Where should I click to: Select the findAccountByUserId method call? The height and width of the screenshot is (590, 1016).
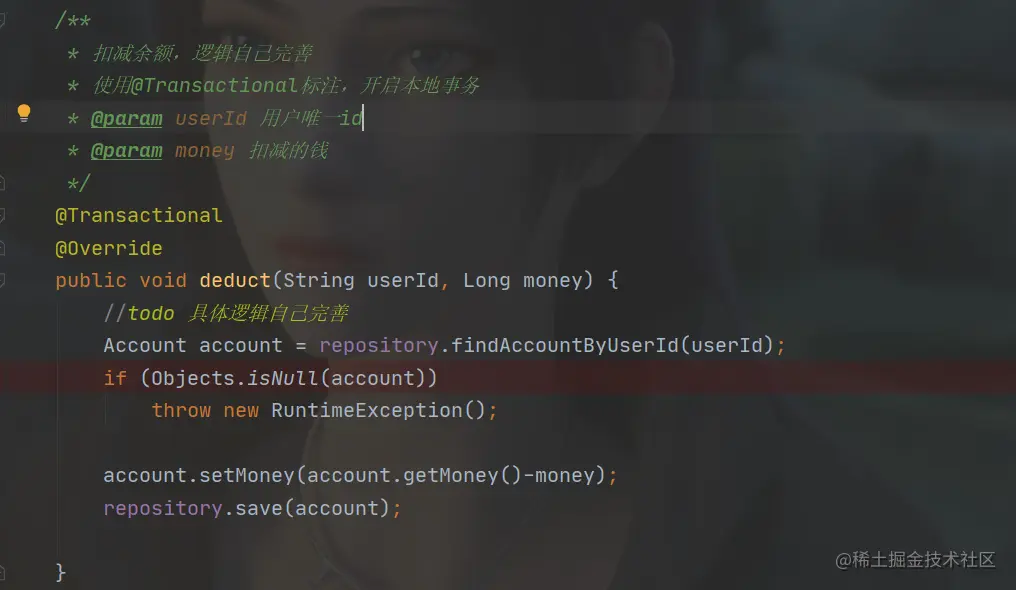coord(564,345)
